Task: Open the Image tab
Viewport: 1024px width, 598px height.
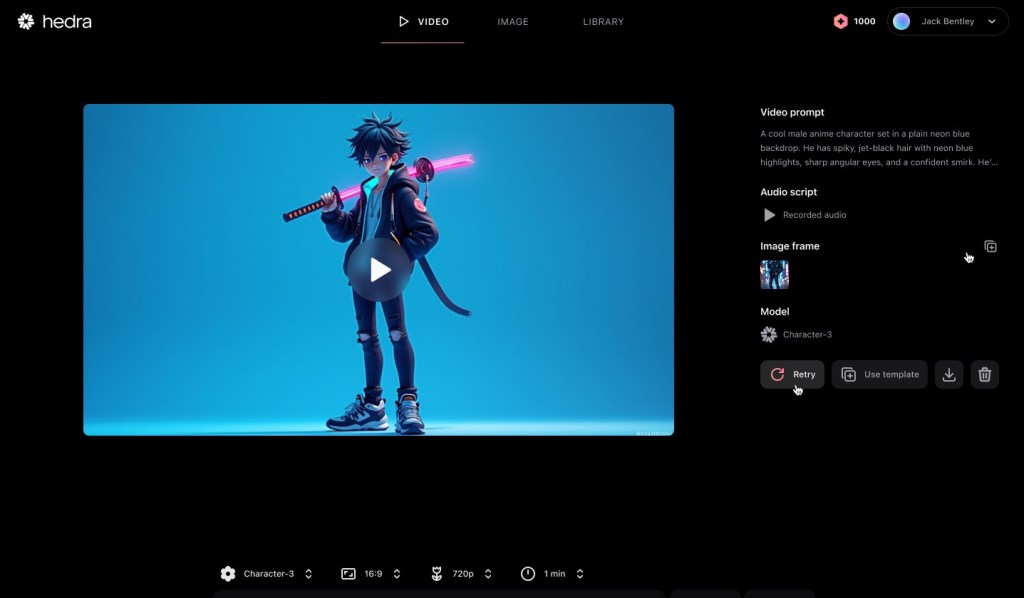Action: tap(513, 21)
